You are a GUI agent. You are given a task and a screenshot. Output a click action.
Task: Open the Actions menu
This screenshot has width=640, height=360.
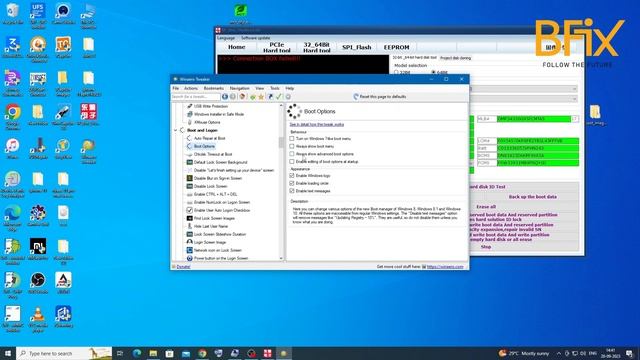191,88
